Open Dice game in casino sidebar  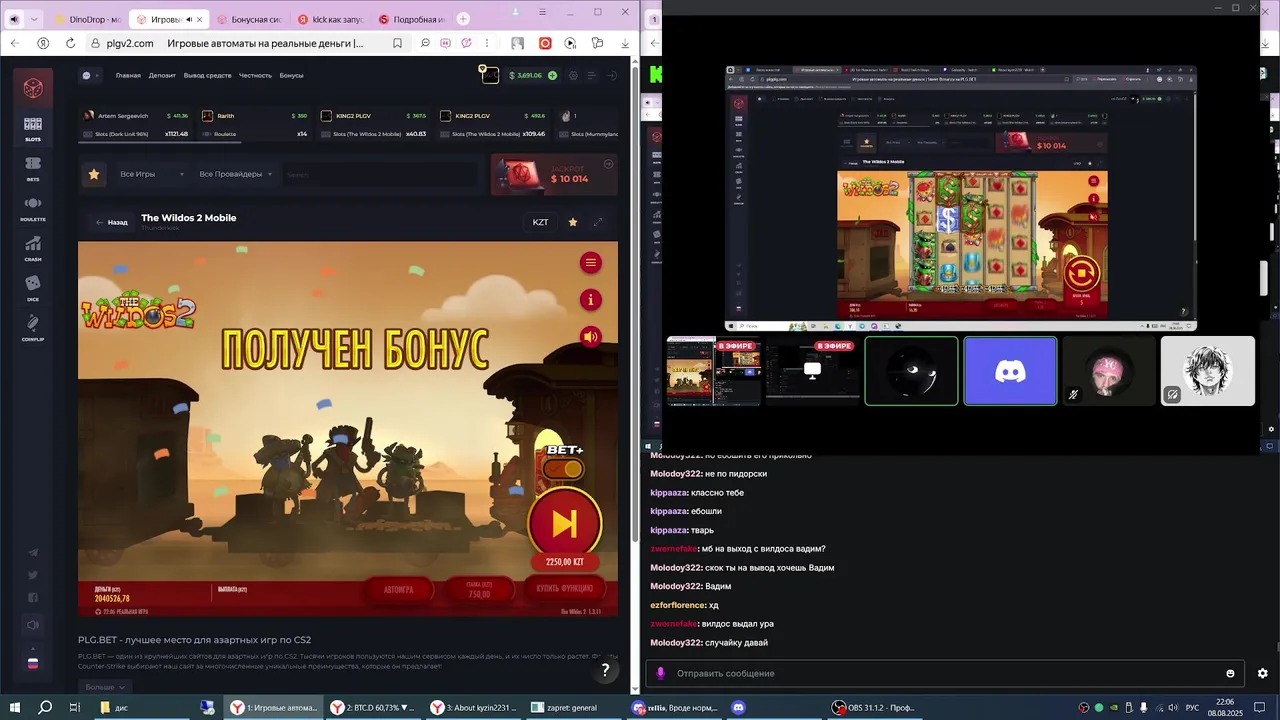(x=33, y=288)
